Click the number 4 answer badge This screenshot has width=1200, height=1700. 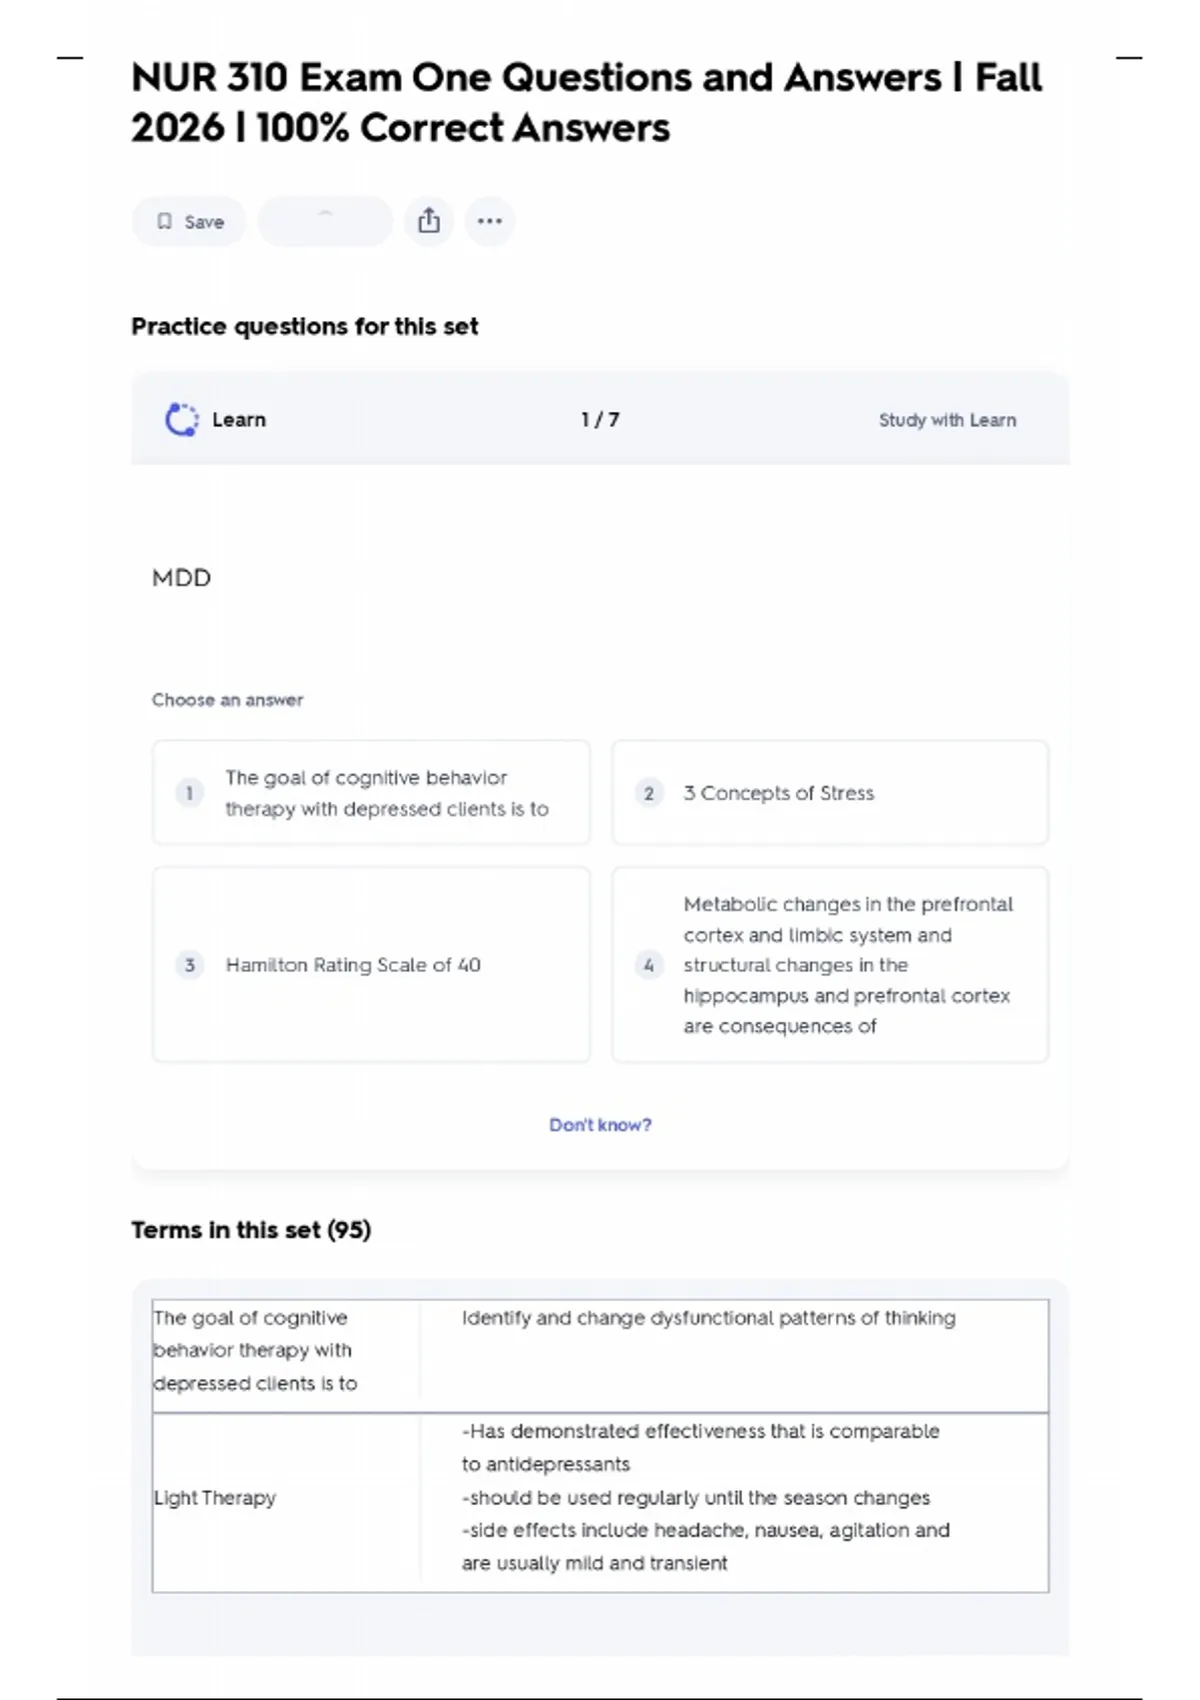coord(649,965)
